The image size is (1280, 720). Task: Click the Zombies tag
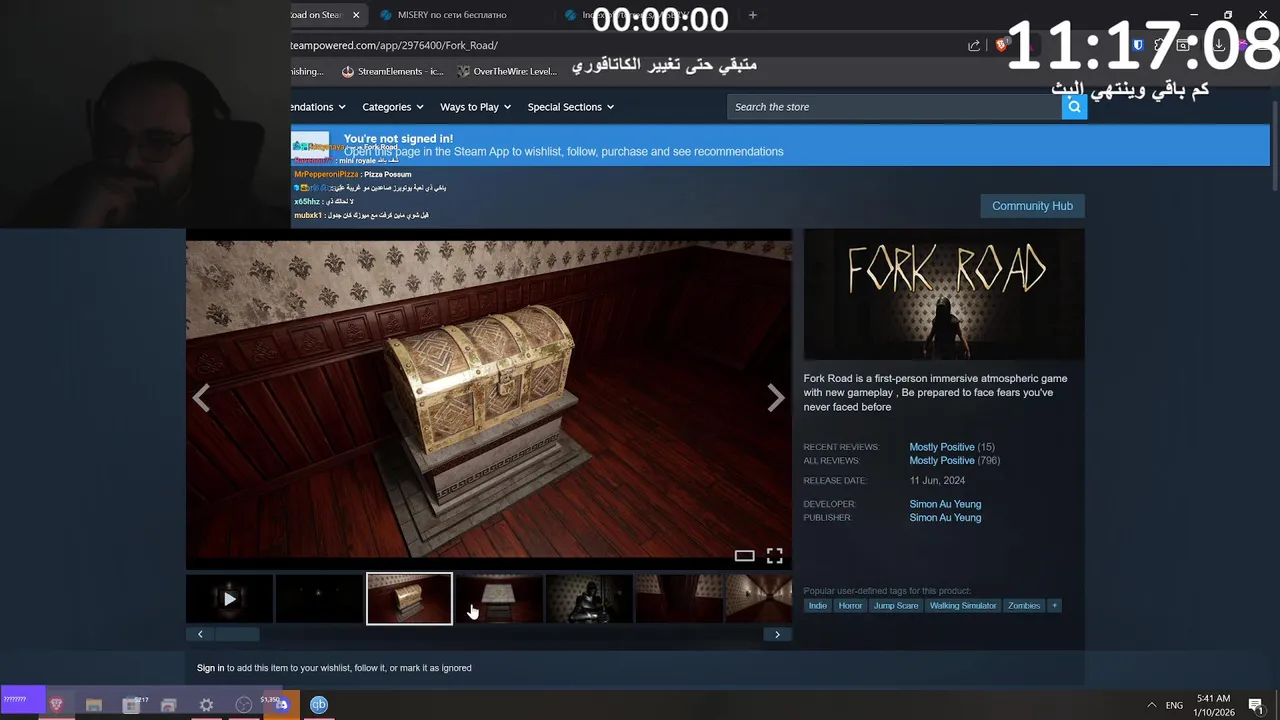pos(1024,606)
